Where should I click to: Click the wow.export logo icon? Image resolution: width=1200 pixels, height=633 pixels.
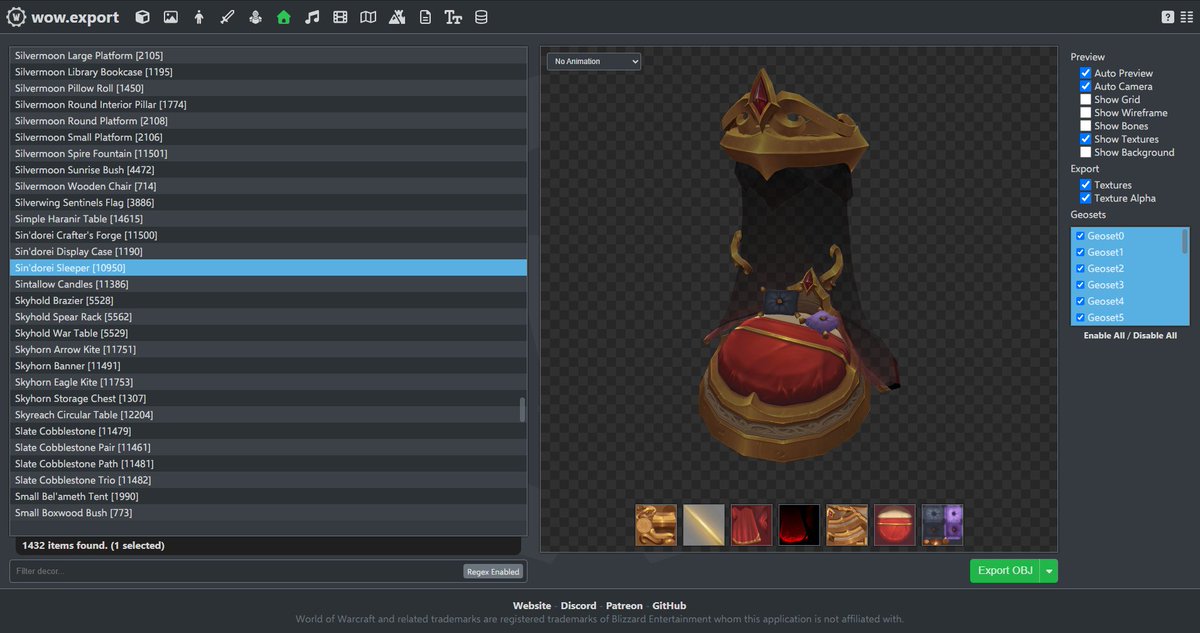tap(16, 17)
